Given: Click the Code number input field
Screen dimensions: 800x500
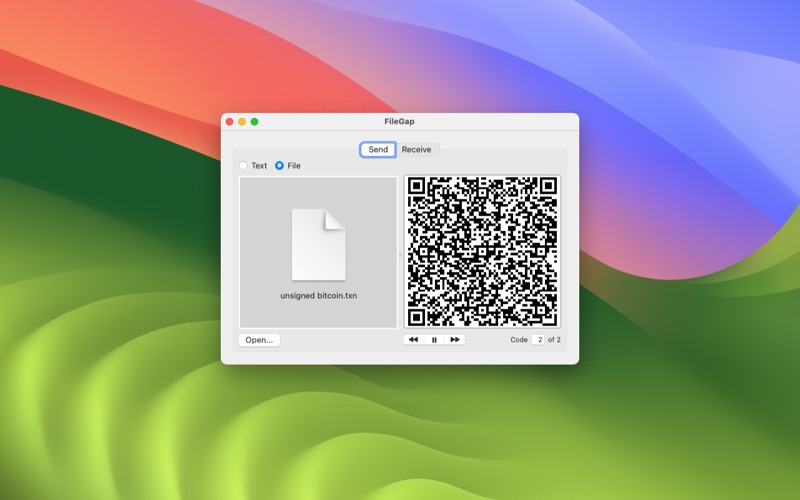Looking at the screenshot, I should click(x=538, y=340).
